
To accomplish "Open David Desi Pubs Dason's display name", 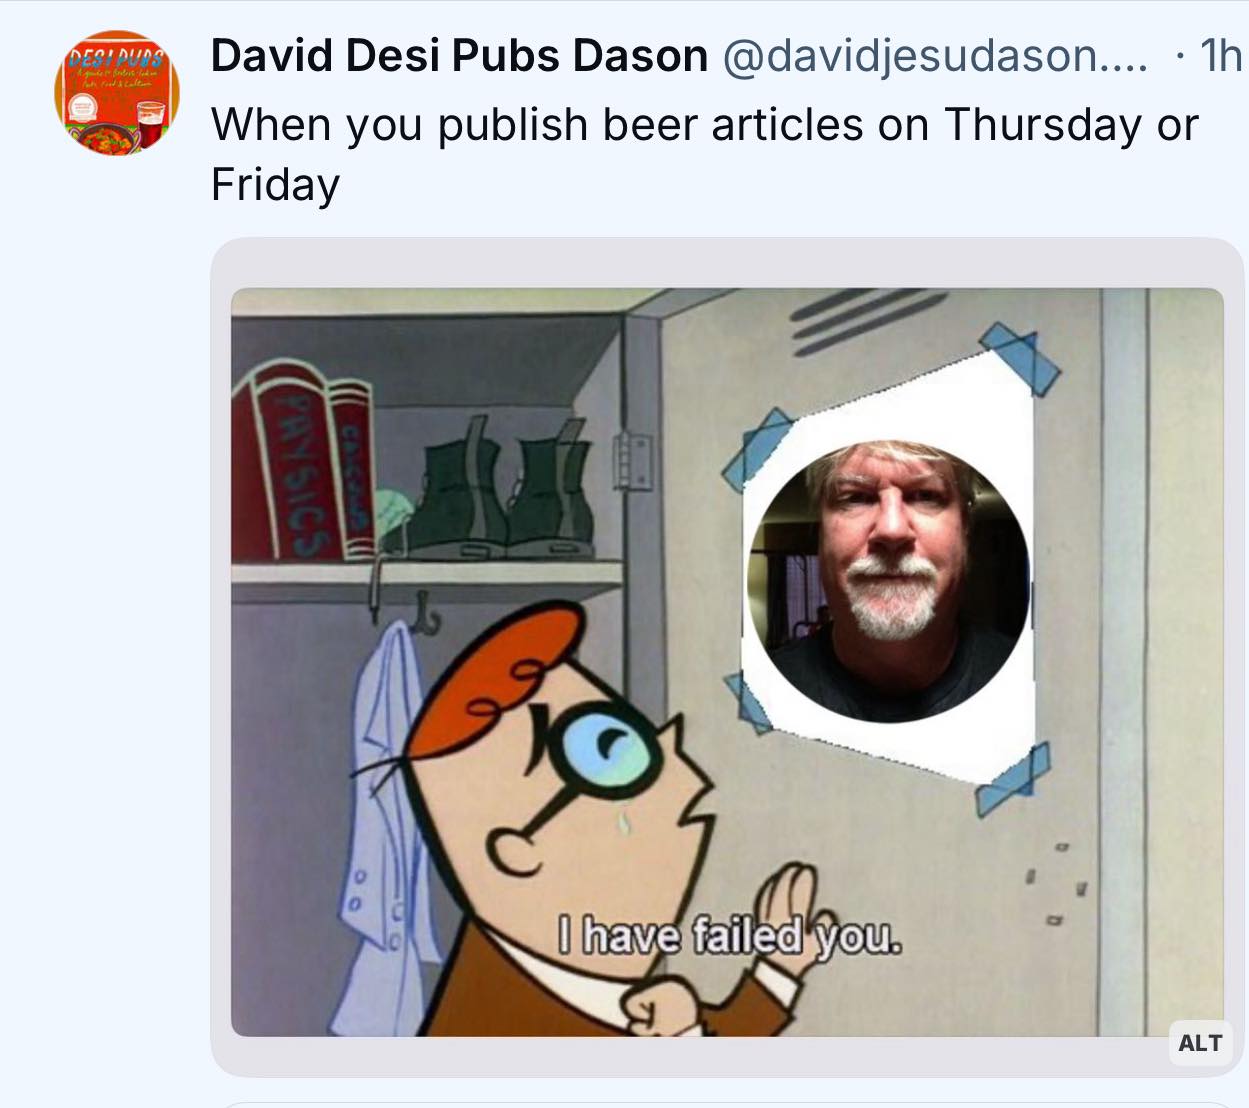I will click(x=459, y=55).
